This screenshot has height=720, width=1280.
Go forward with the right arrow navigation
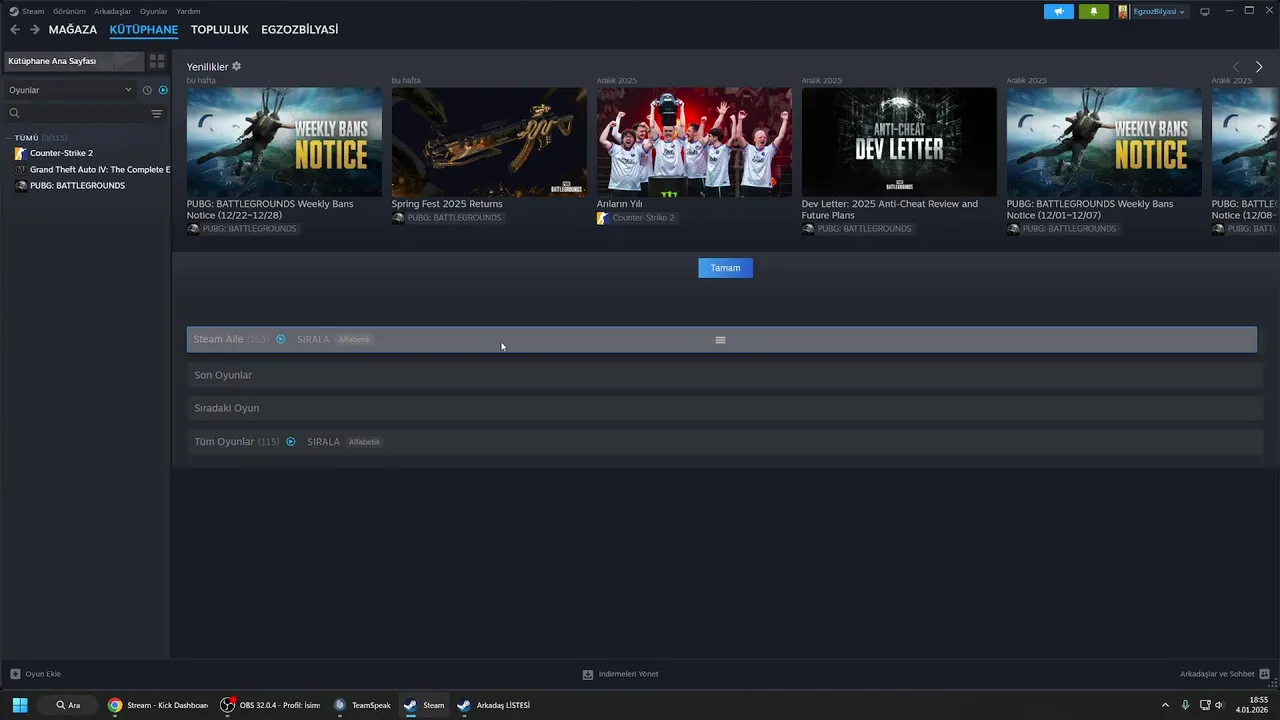35,30
